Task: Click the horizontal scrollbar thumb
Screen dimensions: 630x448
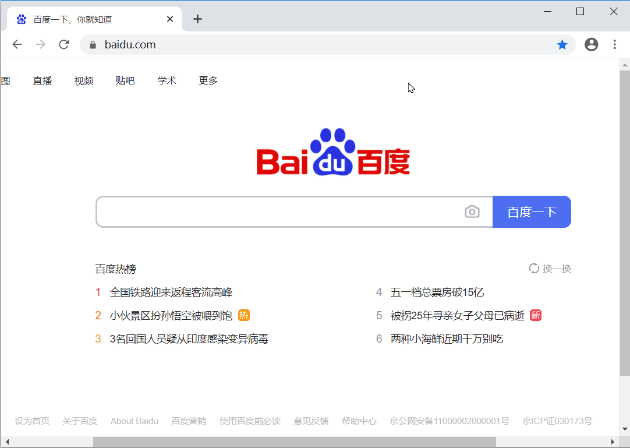Action: pyautogui.click(x=294, y=442)
